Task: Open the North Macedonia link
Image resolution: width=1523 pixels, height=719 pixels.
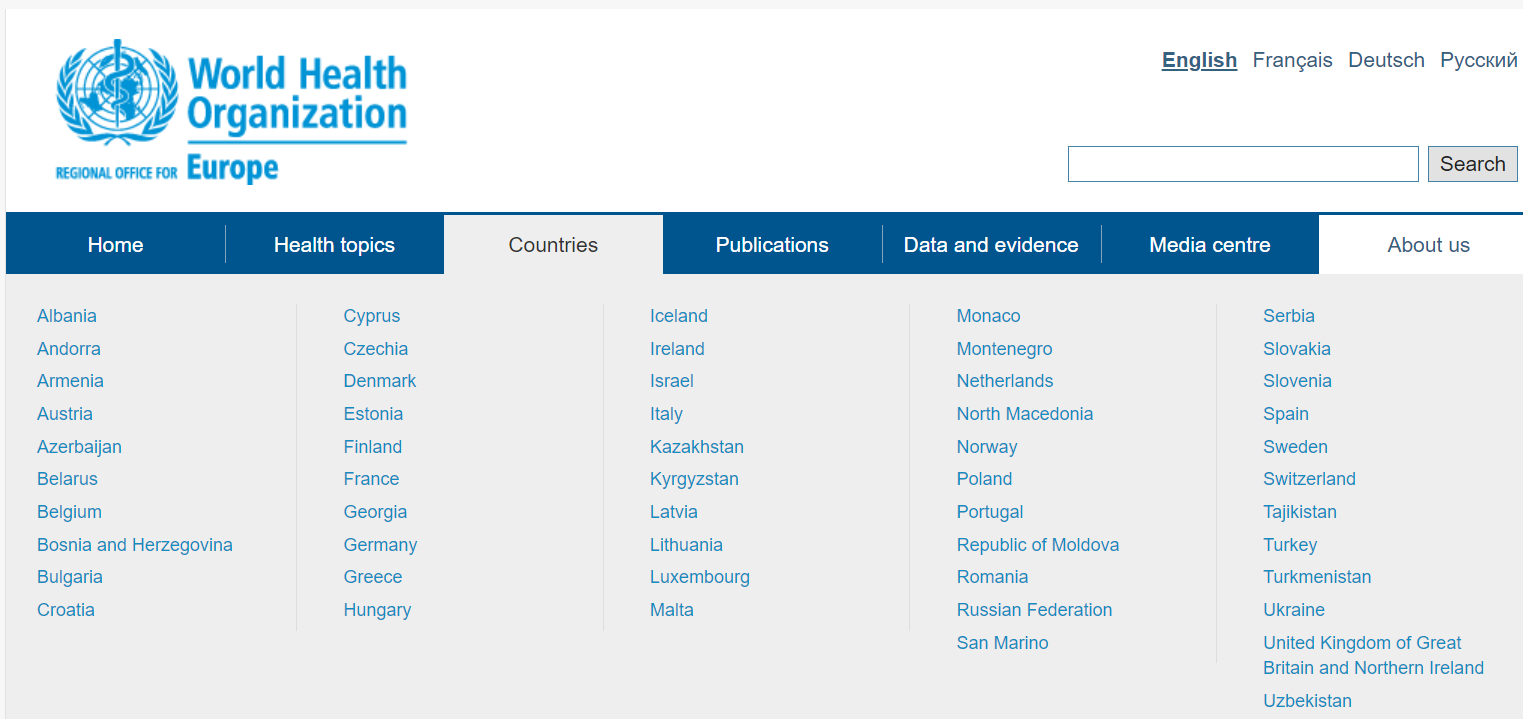Action: coord(1025,414)
